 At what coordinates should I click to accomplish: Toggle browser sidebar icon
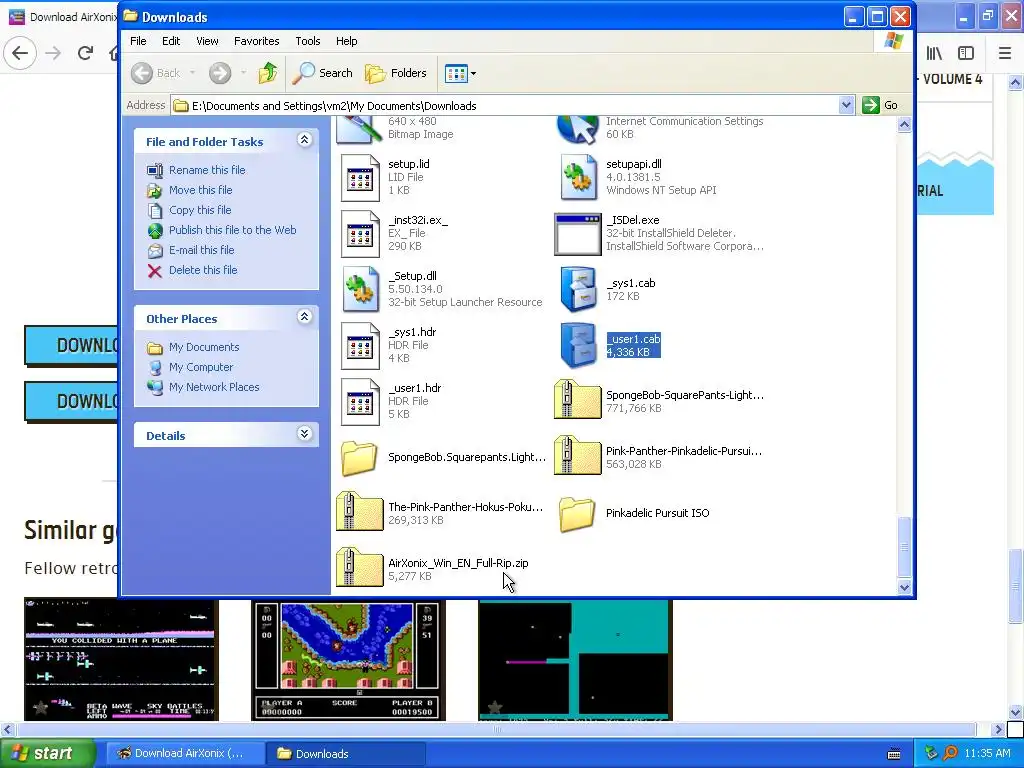click(x=966, y=53)
